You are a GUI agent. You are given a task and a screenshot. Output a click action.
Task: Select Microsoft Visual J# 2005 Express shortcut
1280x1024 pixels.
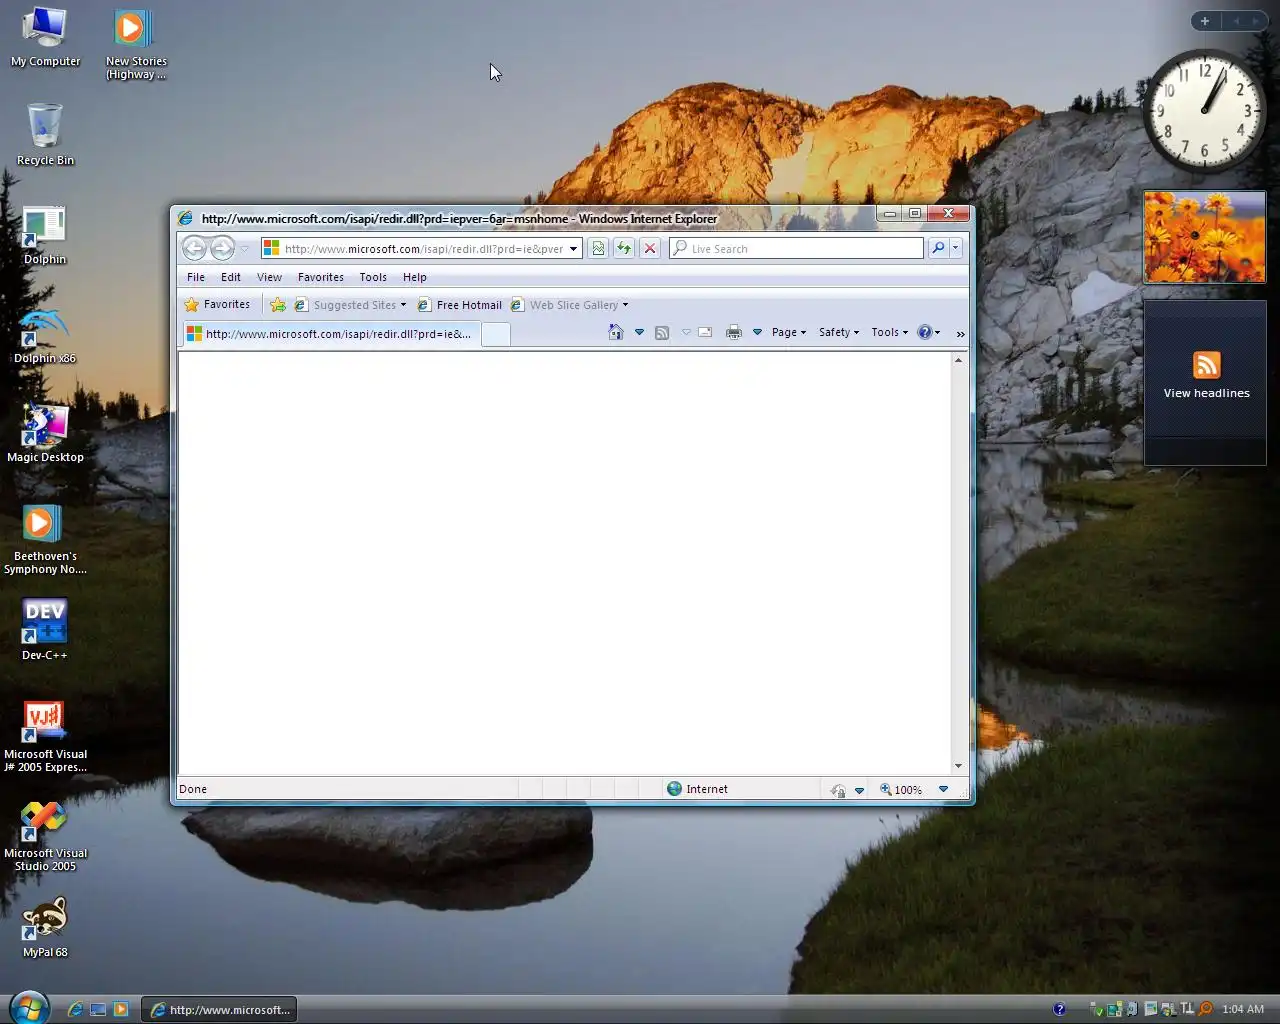point(45,736)
